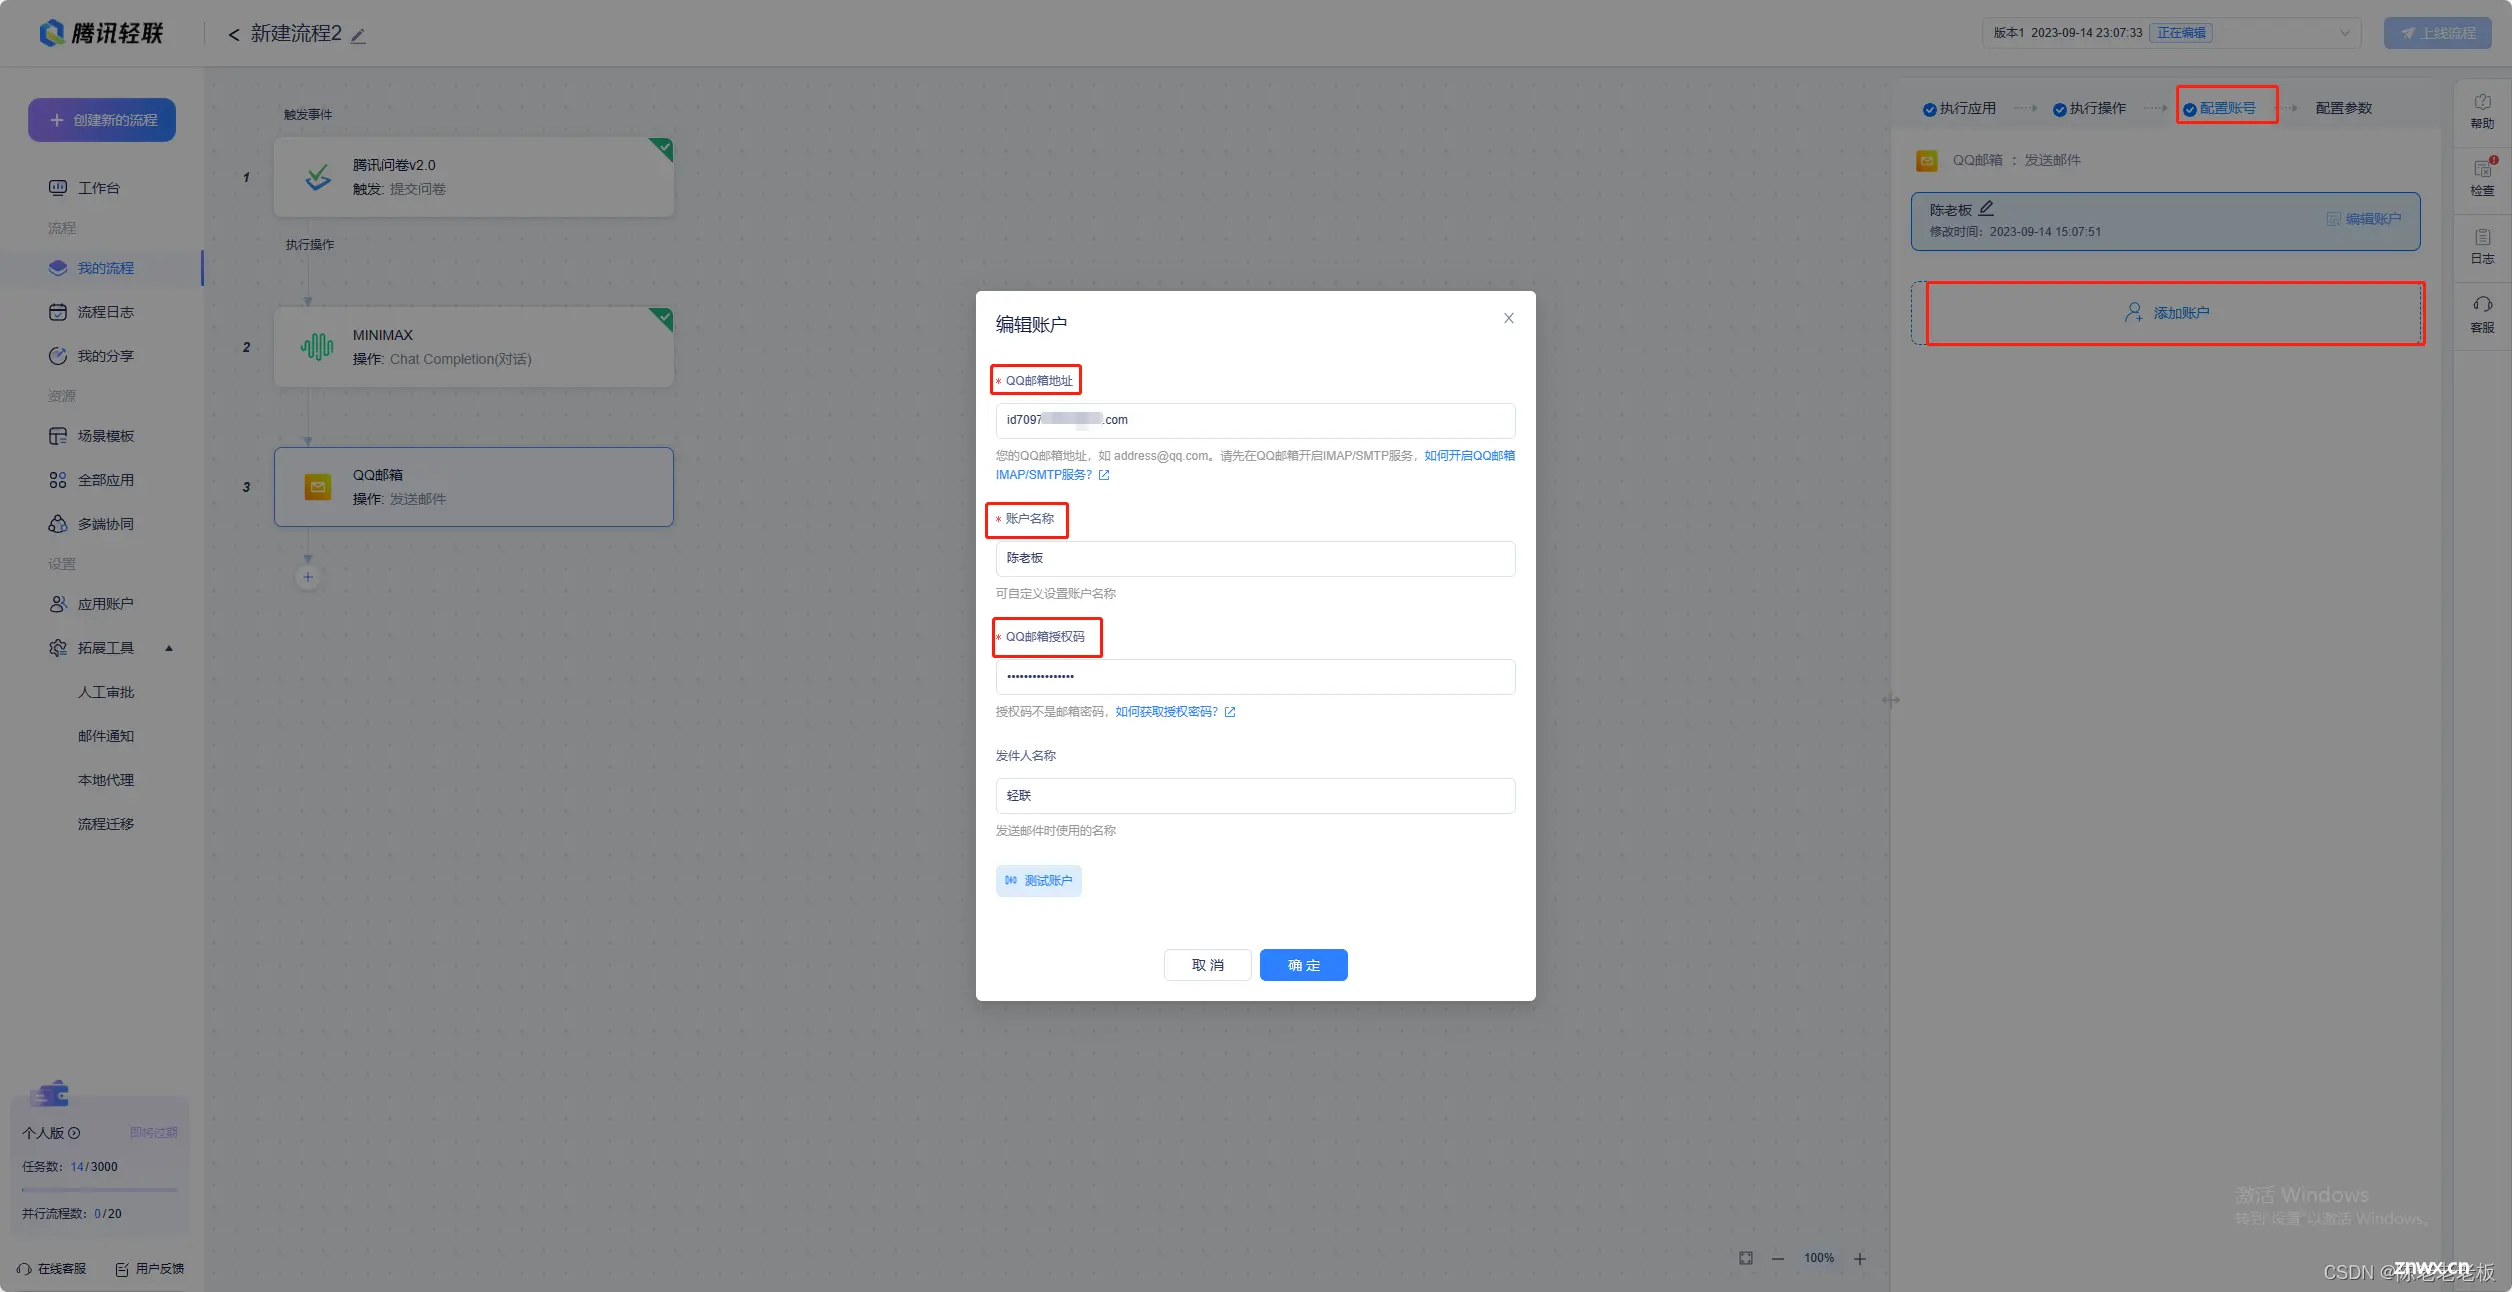Click 个人版 info icon
Viewport: 2512px width, 1292px height.
pyautogui.click(x=74, y=1133)
